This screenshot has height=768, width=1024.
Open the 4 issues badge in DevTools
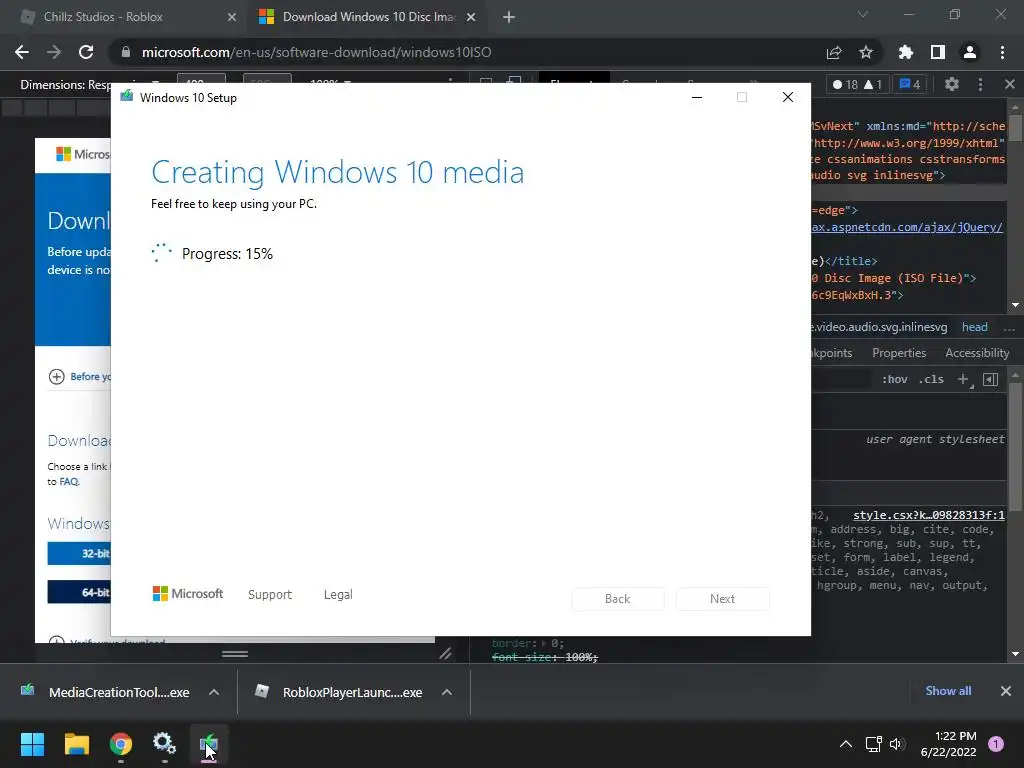click(x=910, y=84)
